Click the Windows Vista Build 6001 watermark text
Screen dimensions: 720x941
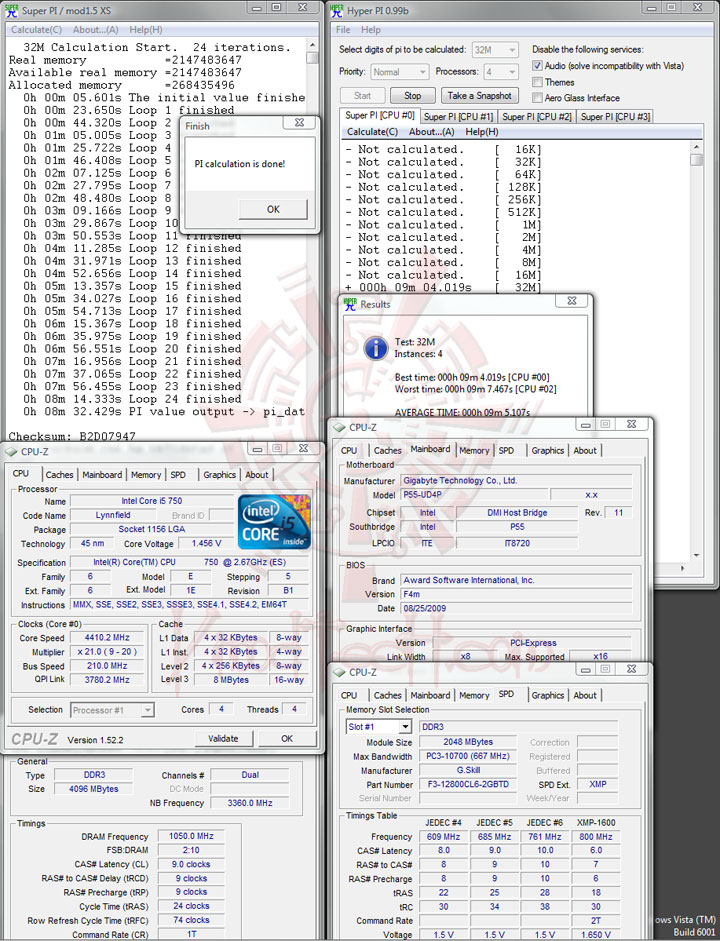[686, 925]
